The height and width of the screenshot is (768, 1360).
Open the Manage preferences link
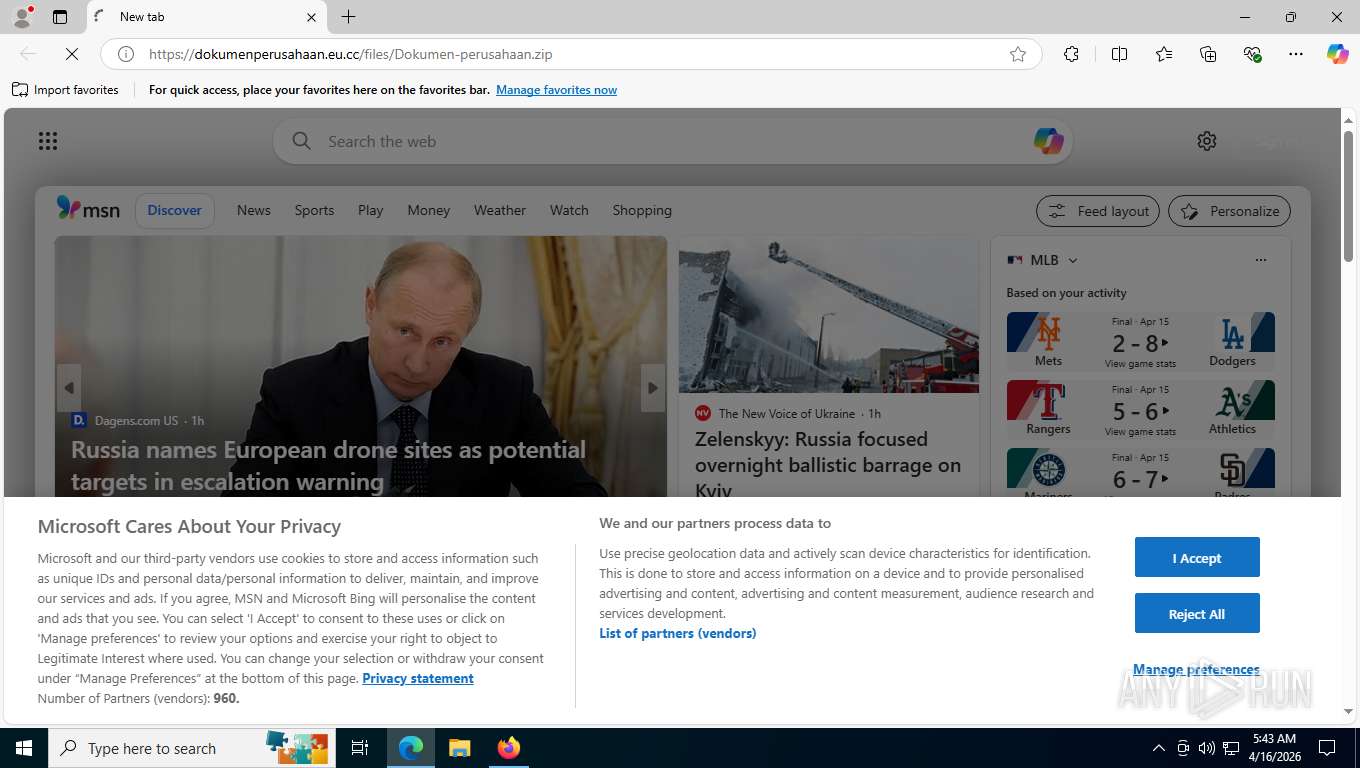coord(1196,669)
